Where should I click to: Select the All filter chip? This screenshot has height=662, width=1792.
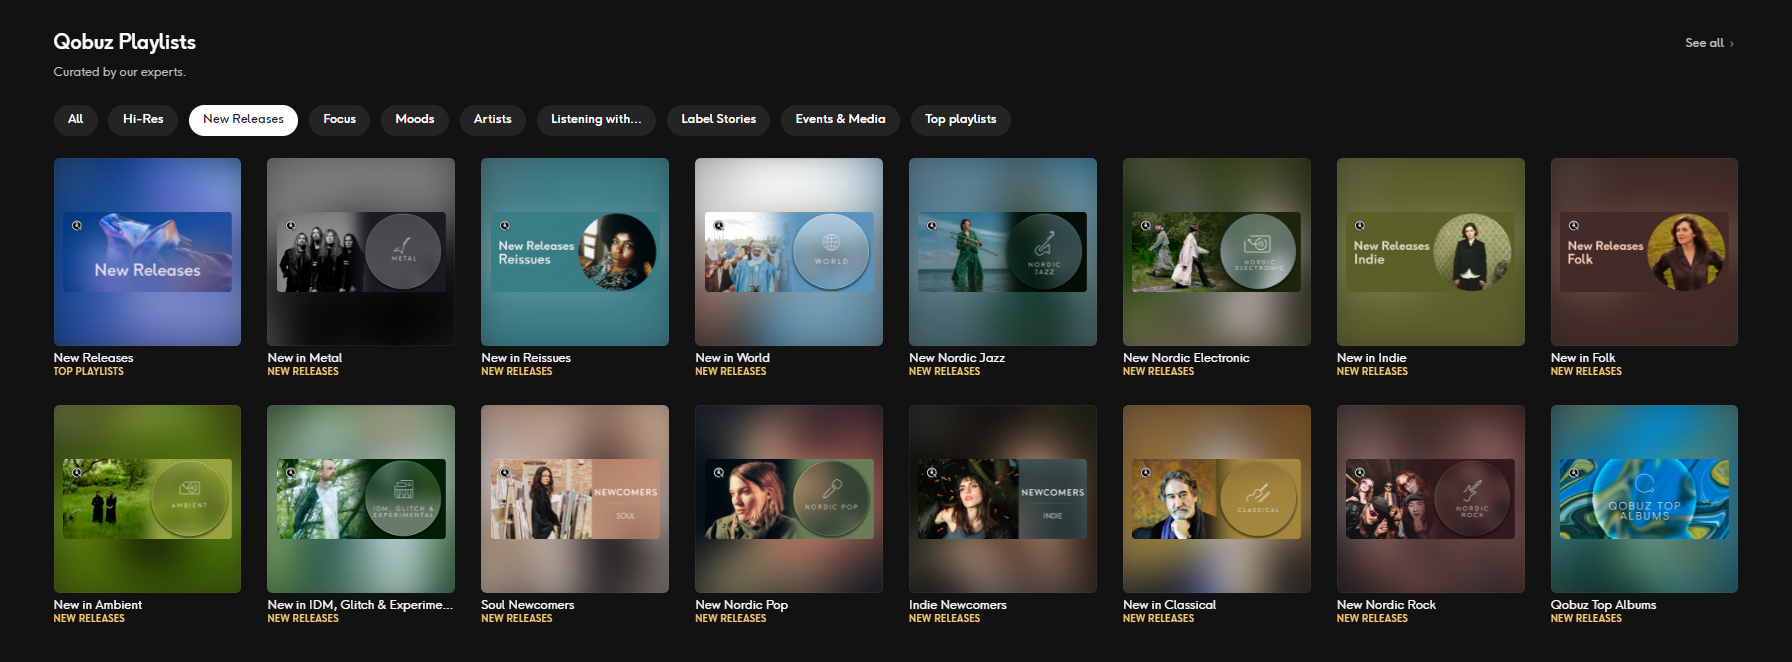coord(75,120)
